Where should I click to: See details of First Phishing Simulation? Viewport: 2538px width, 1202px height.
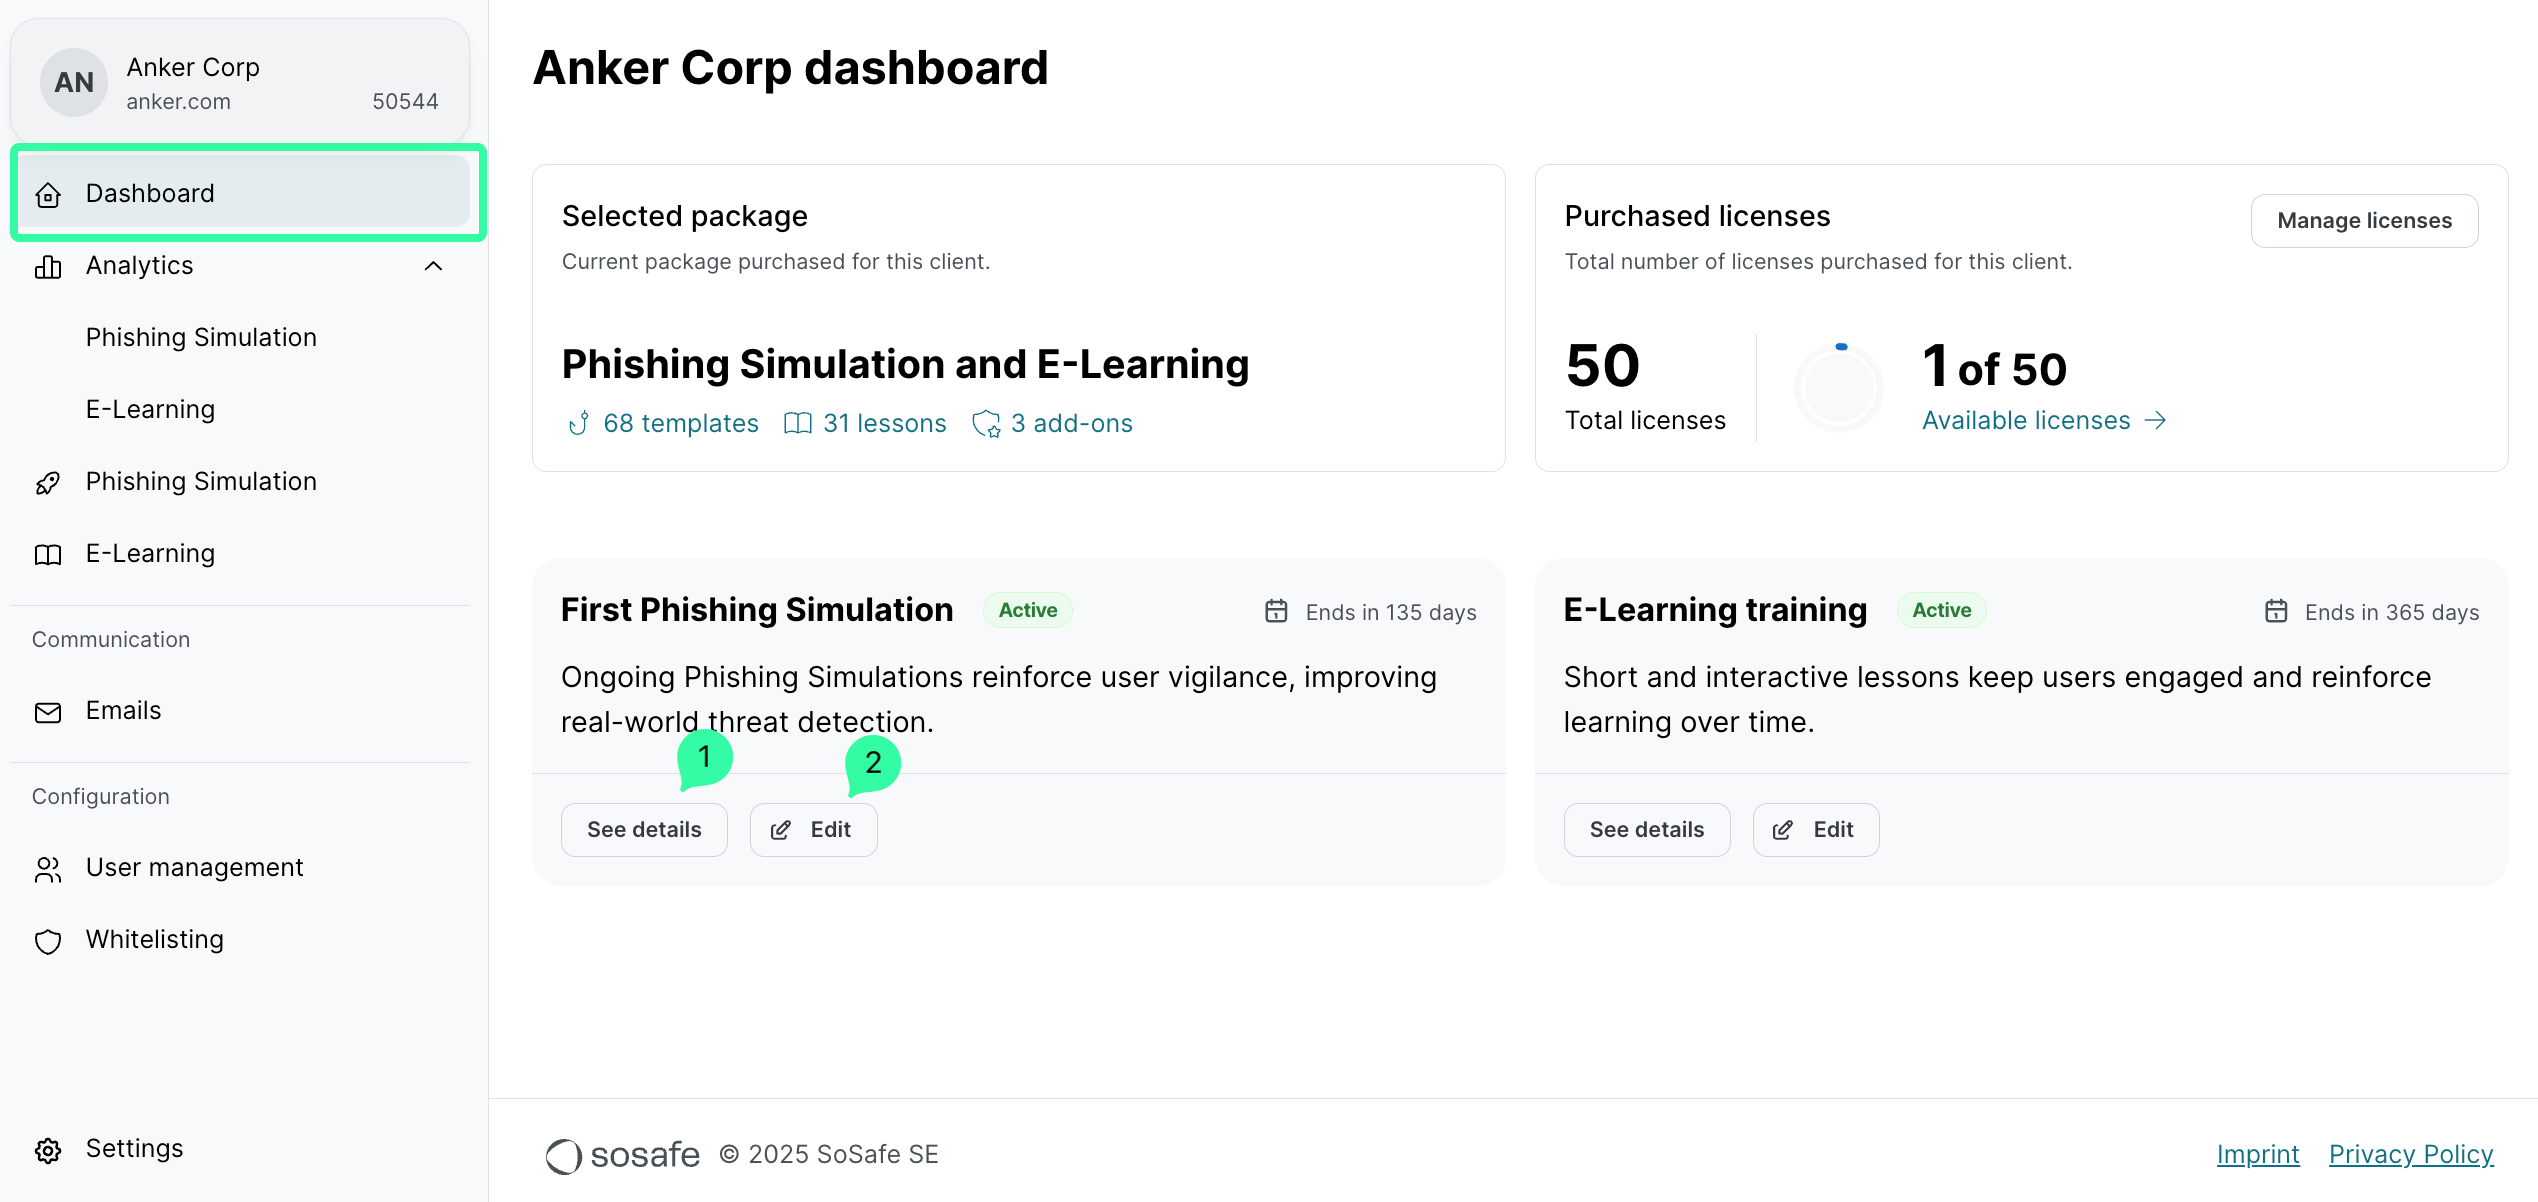(x=644, y=830)
